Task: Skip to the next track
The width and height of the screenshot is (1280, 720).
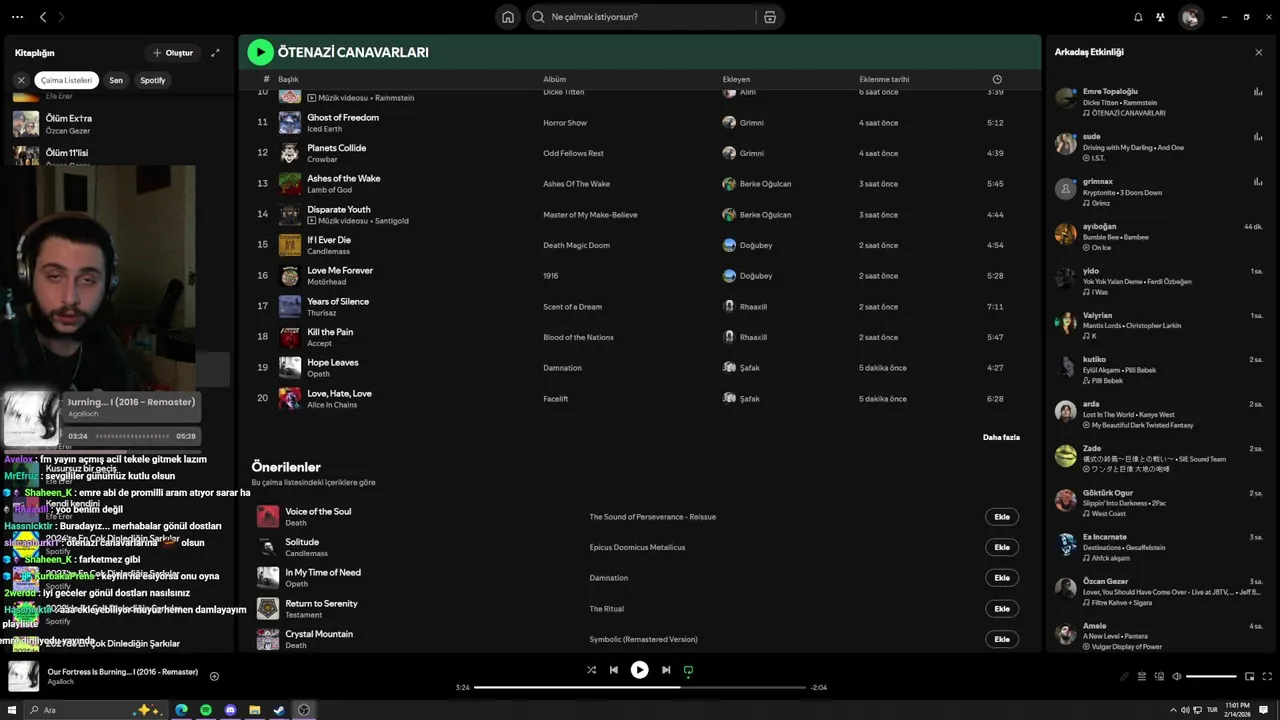Action: coord(666,670)
